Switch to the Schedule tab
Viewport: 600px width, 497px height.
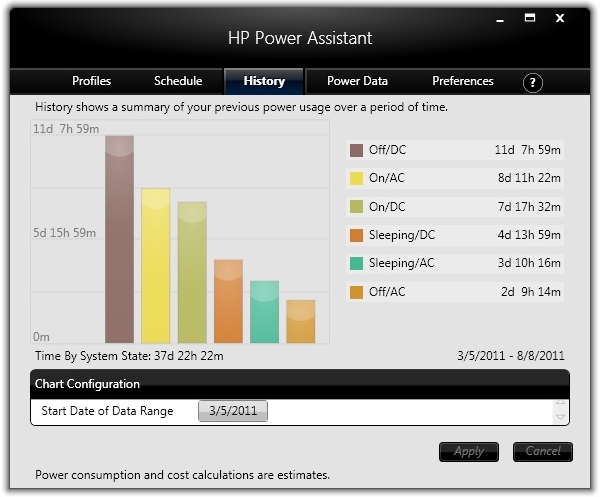coord(178,81)
